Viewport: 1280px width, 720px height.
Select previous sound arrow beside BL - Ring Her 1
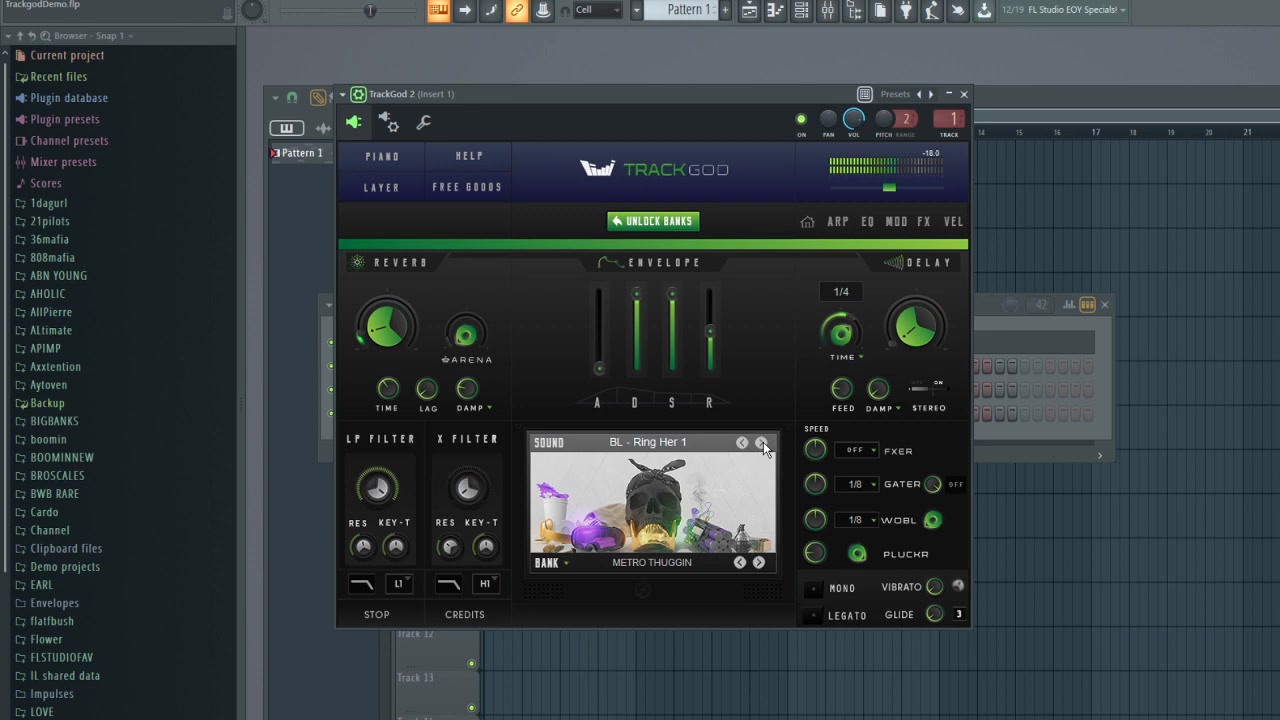[x=742, y=442]
